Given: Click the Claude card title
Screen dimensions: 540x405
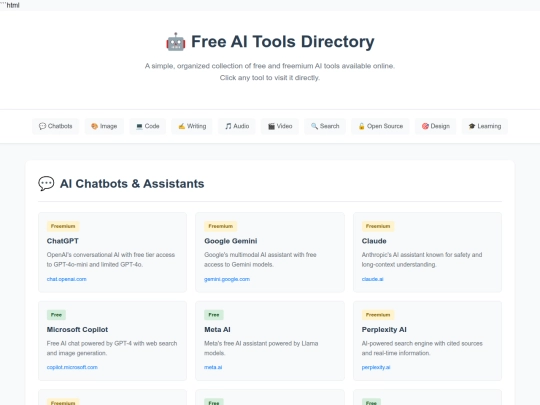Looking at the screenshot, I should 374,241.
